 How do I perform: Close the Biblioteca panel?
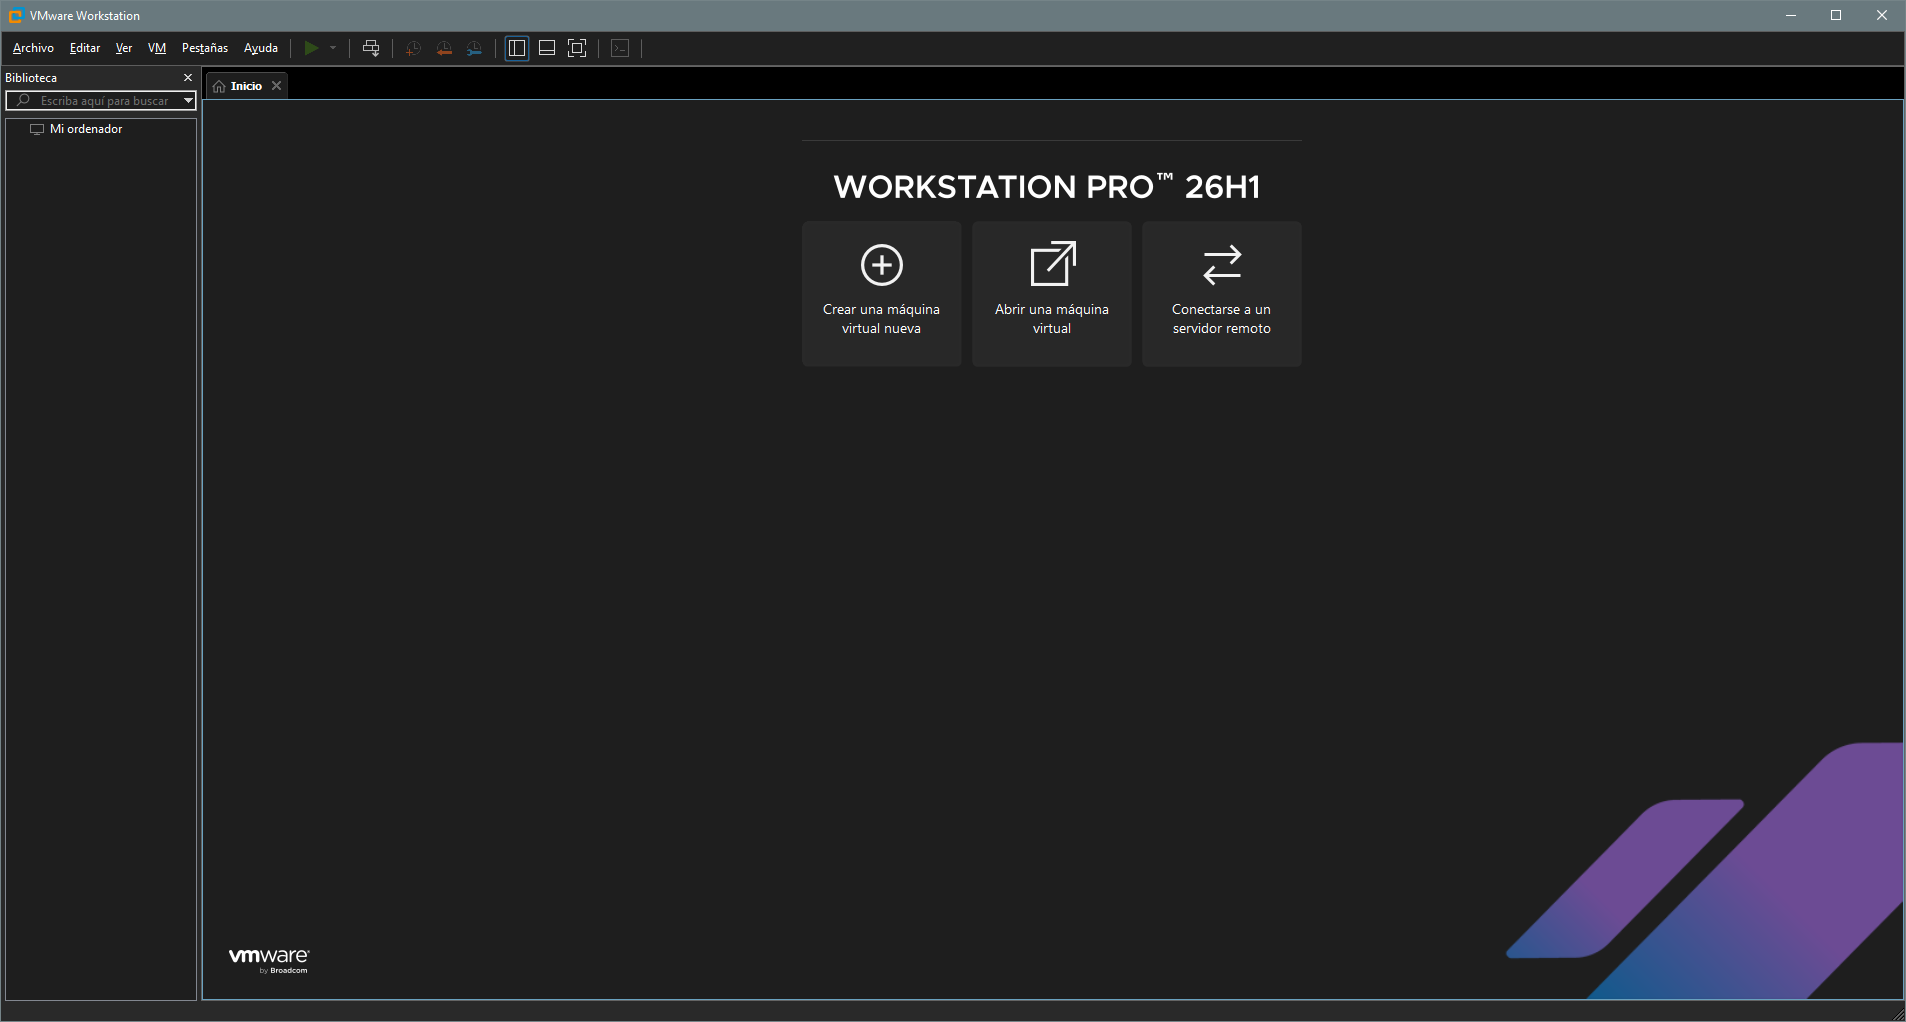[187, 78]
